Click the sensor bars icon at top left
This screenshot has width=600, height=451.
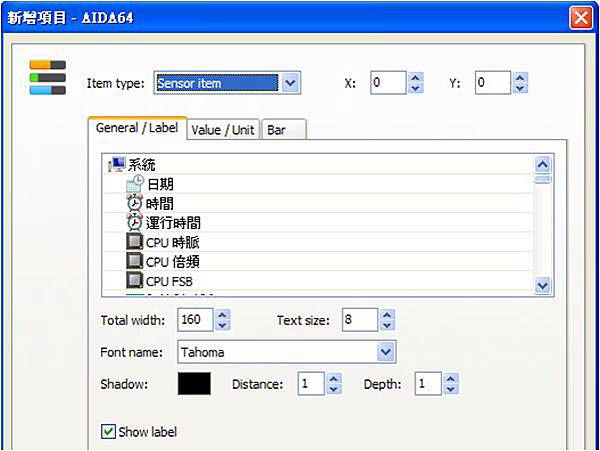(x=48, y=78)
